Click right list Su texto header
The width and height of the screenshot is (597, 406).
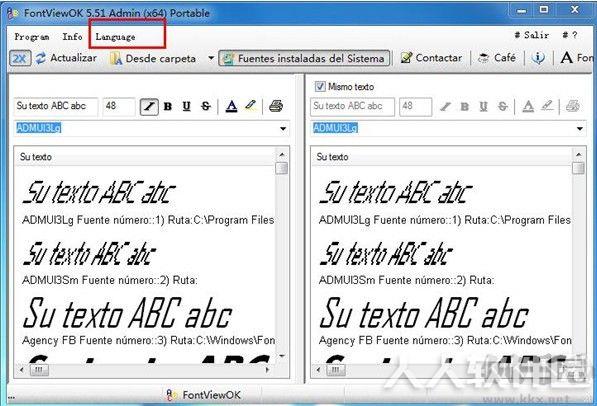click(442, 157)
